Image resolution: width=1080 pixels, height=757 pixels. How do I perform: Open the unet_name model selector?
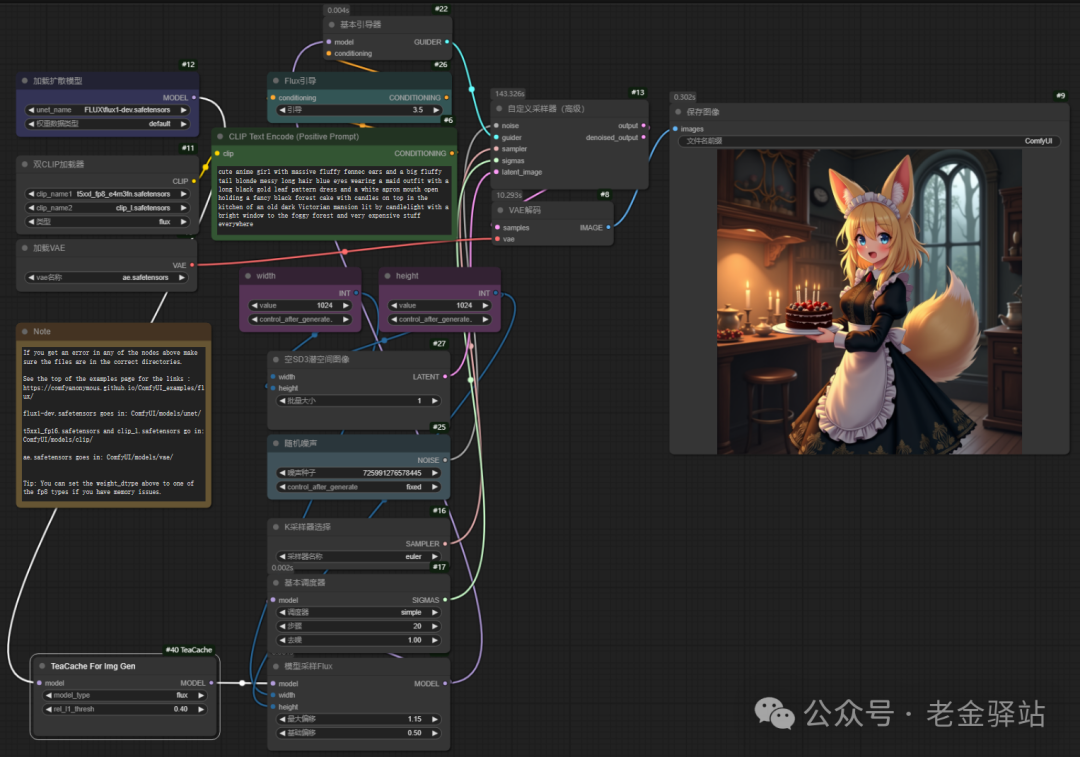click(x=107, y=110)
